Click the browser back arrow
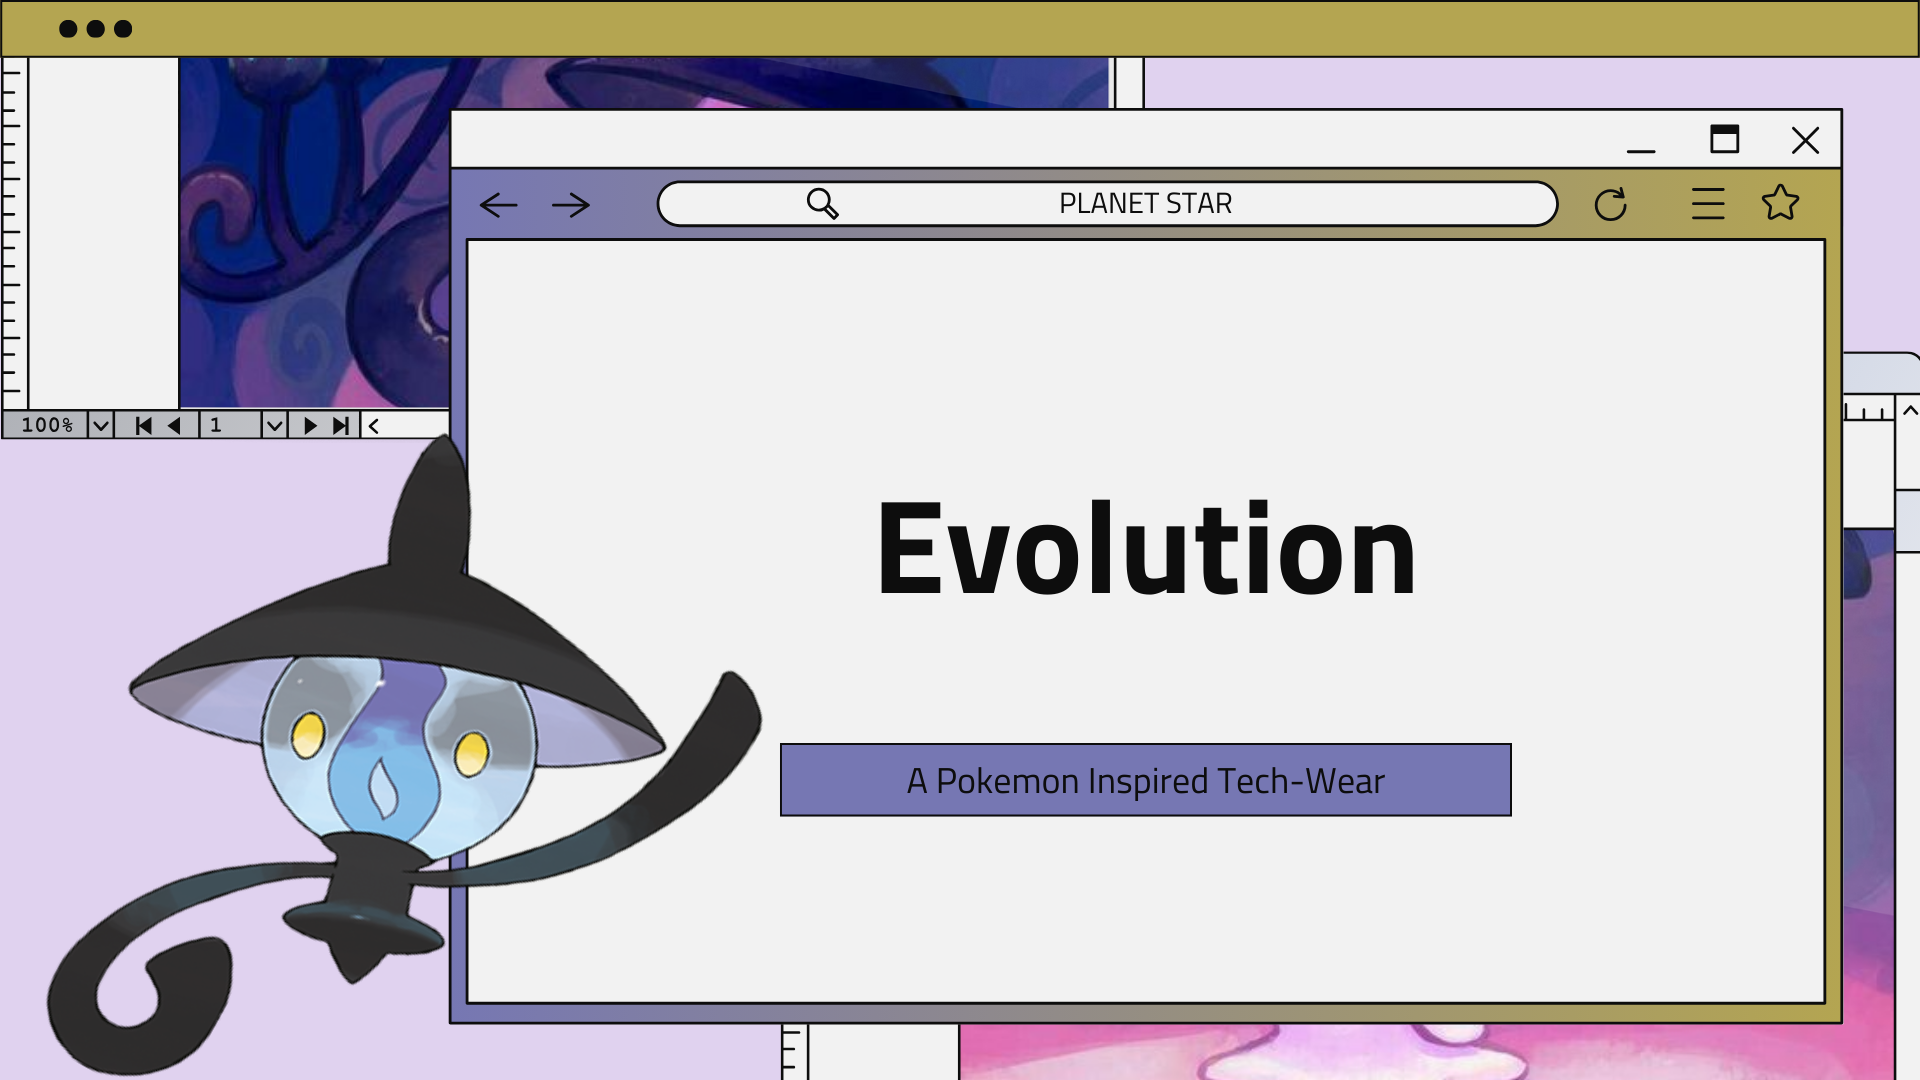This screenshot has height=1080, width=1920. tap(498, 205)
